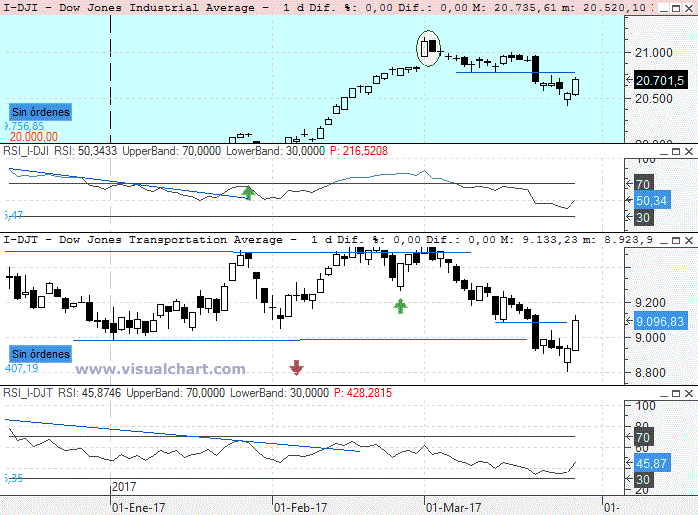Click the 'P: 216,5208' value in RSI_I-DJI header
This screenshot has height=515, width=698.
click(x=359, y=151)
